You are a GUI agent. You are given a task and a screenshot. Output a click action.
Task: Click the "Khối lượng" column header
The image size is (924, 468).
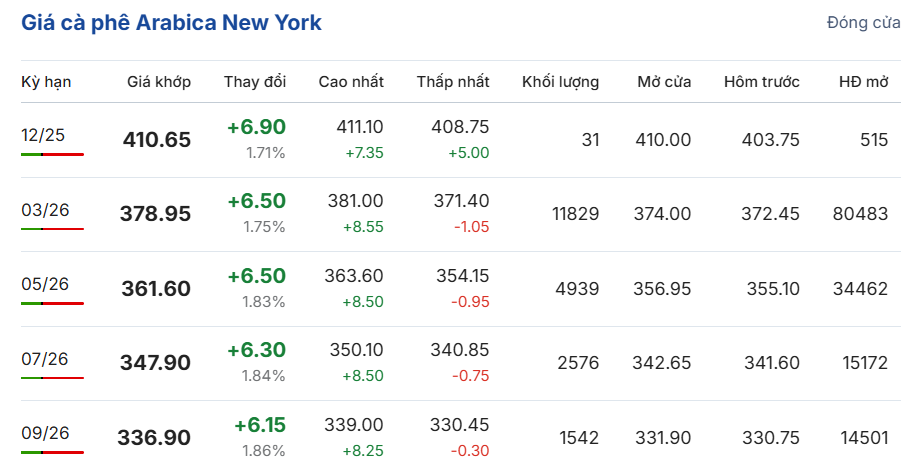point(560,82)
